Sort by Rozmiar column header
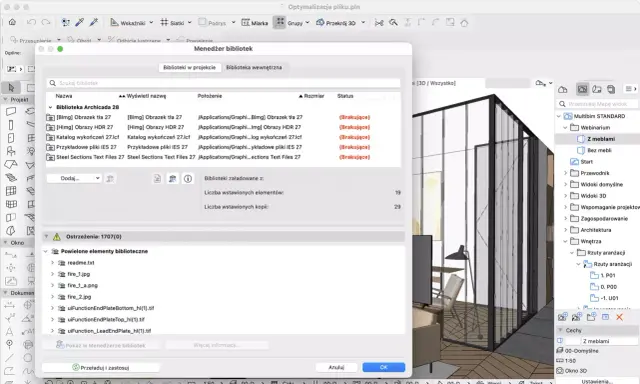 tap(313, 96)
